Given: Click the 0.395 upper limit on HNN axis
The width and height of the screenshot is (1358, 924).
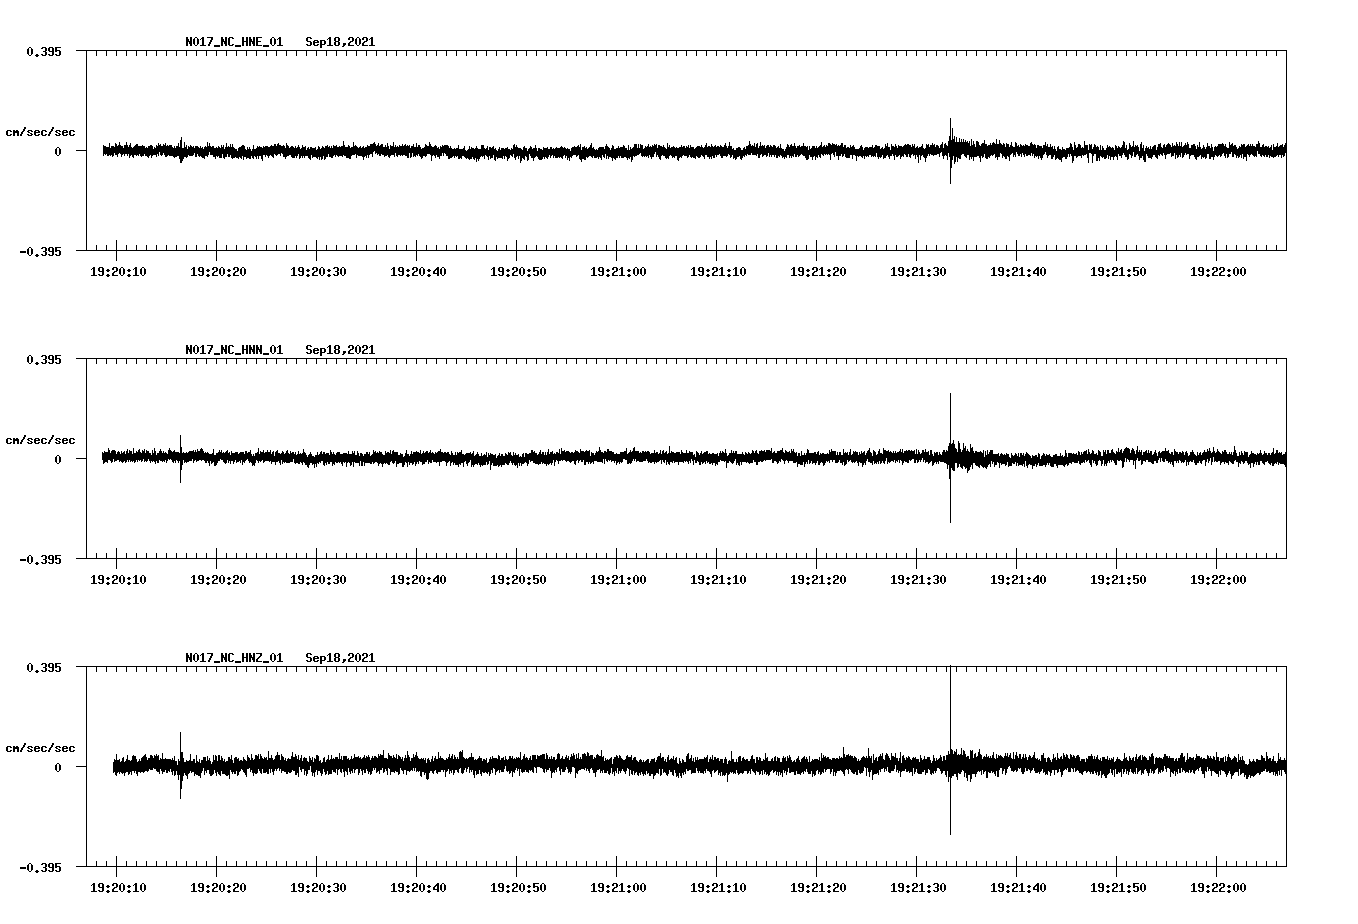Looking at the screenshot, I should (x=43, y=359).
